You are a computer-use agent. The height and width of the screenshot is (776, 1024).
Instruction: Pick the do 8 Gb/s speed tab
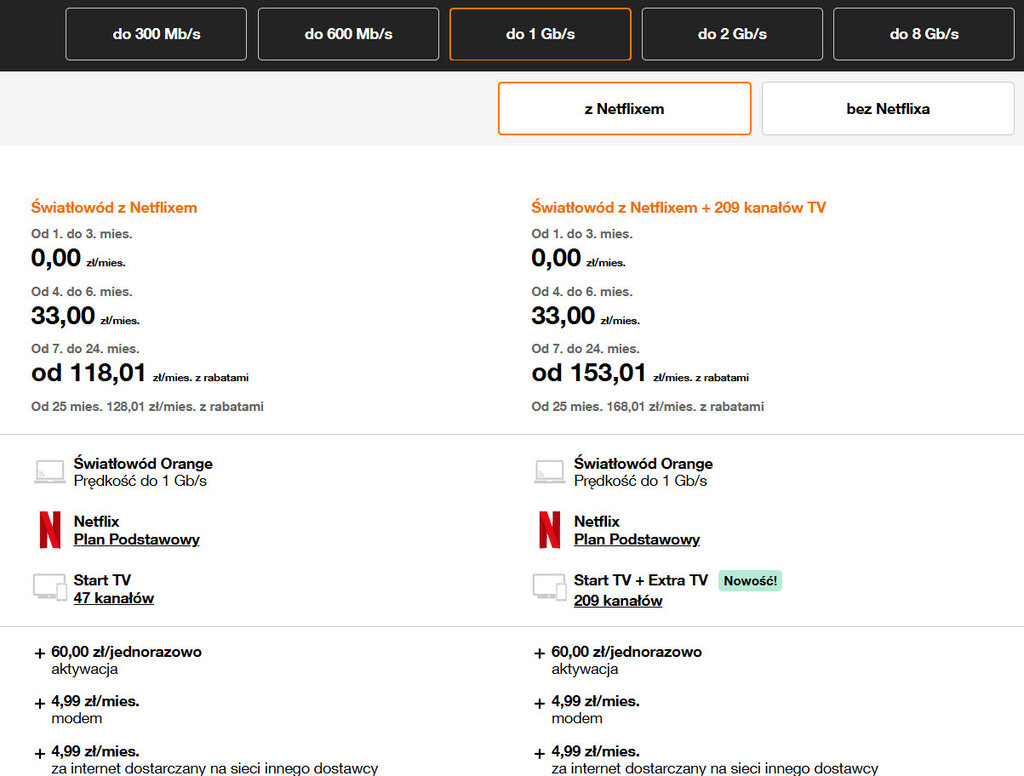(x=923, y=34)
